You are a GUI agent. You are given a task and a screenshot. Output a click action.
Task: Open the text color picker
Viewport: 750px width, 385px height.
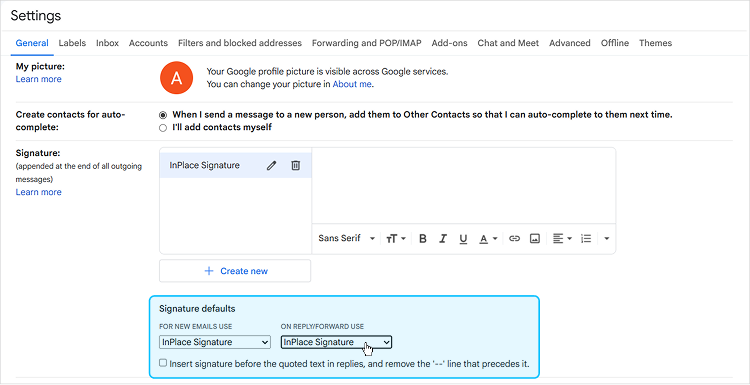pyautogui.click(x=488, y=238)
